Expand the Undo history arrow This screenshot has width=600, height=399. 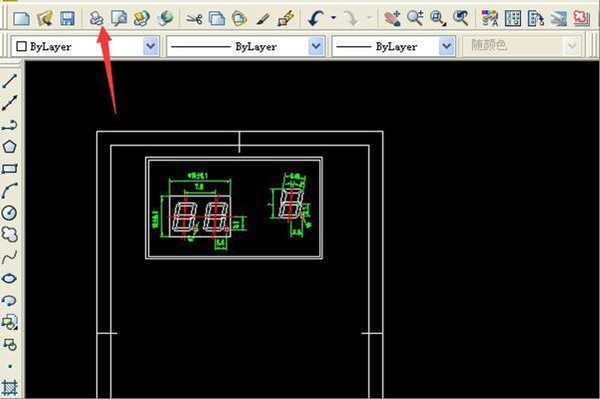[333, 18]
